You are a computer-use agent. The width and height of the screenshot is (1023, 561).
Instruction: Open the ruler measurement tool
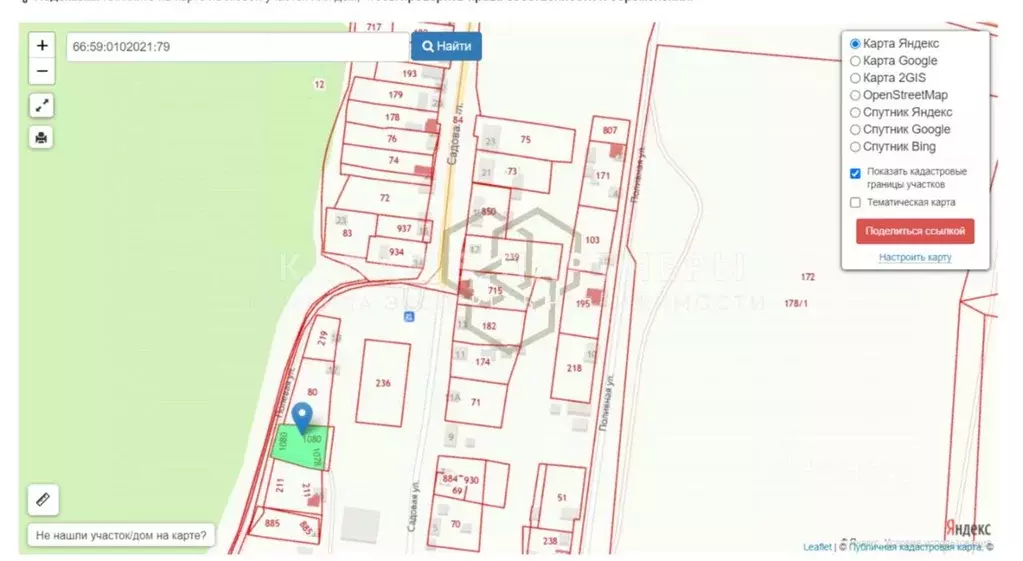tap(43, 500)
